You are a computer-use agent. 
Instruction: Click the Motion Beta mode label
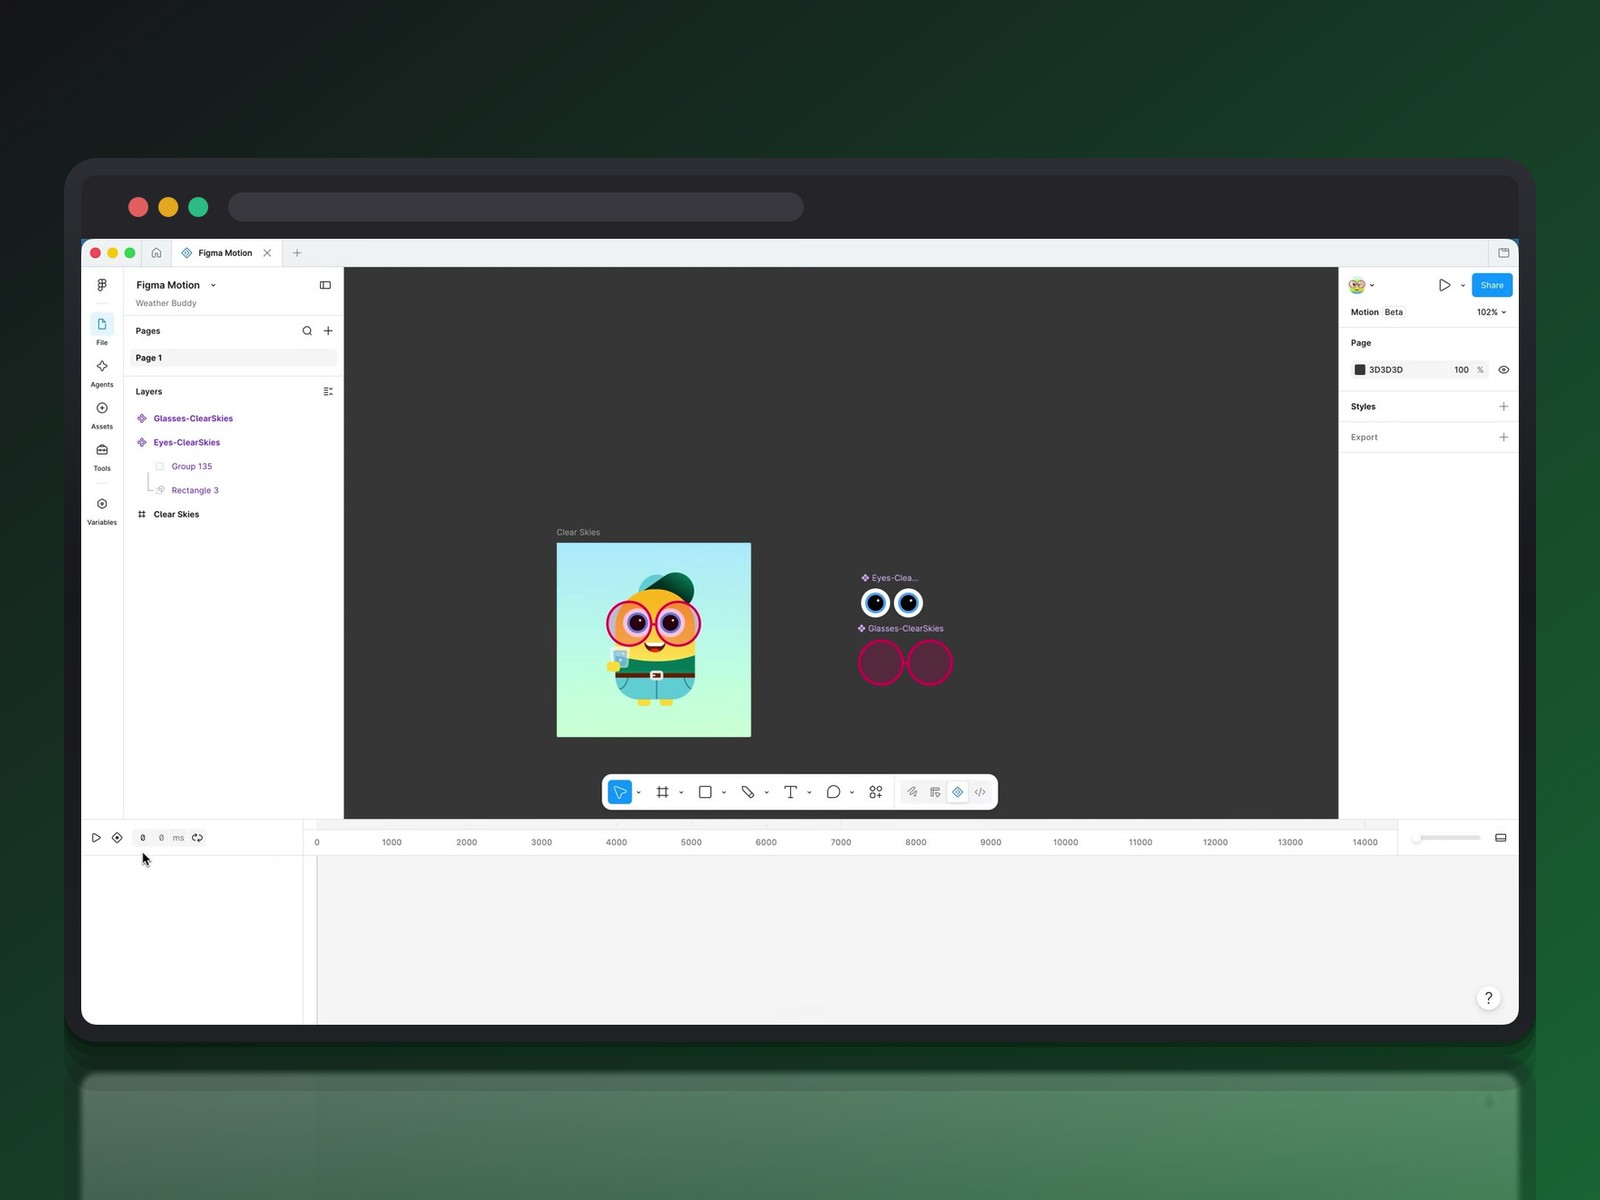click(1377, 312)
